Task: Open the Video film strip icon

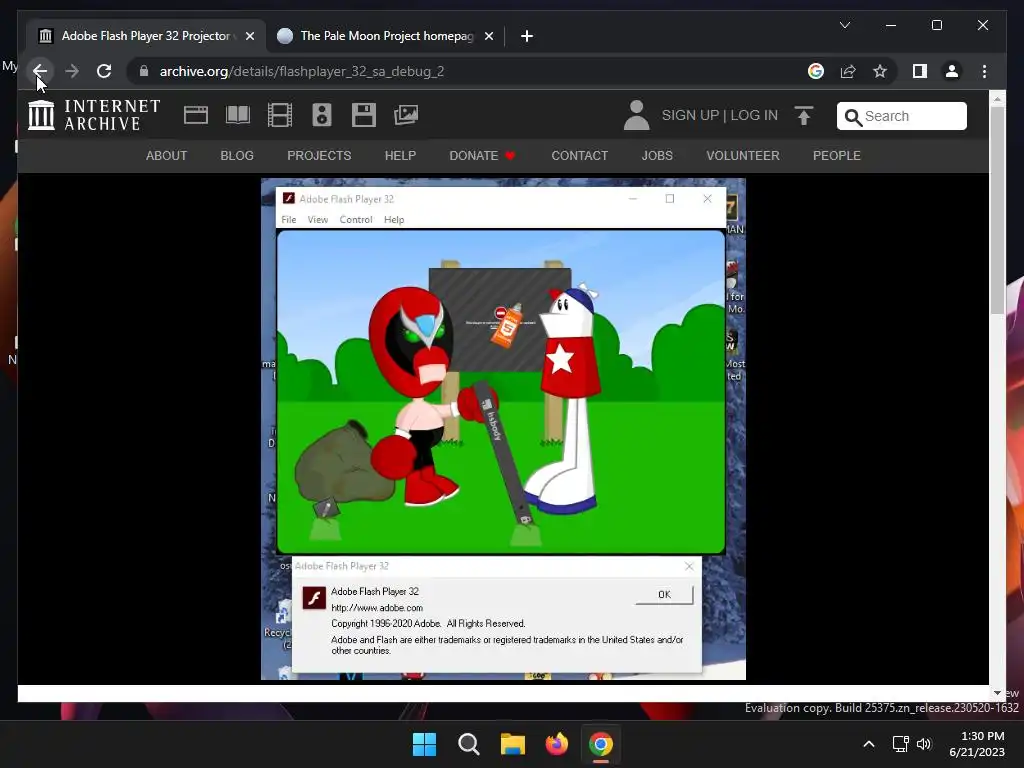Action: (280, 115)
